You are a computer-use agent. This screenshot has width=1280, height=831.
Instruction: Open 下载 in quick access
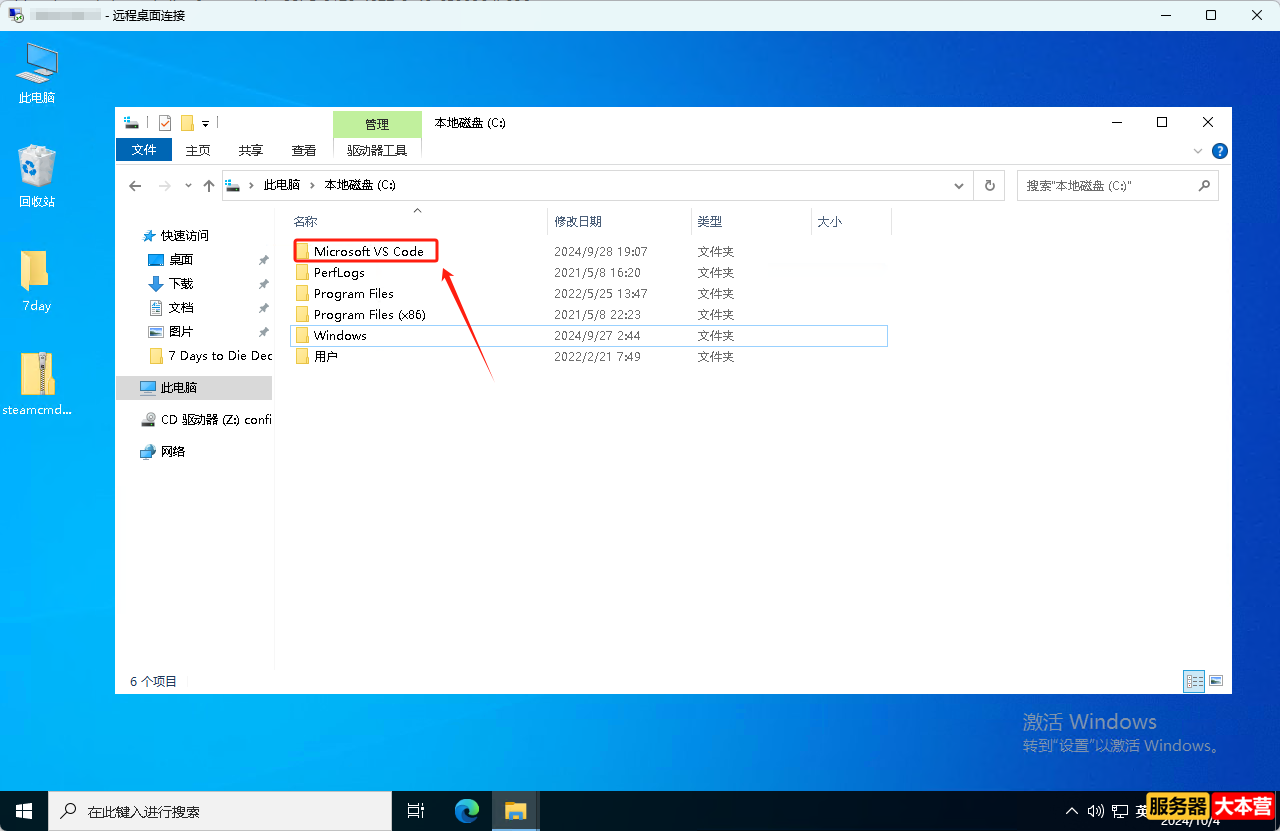pyautogui.click(x=181, y=284)
